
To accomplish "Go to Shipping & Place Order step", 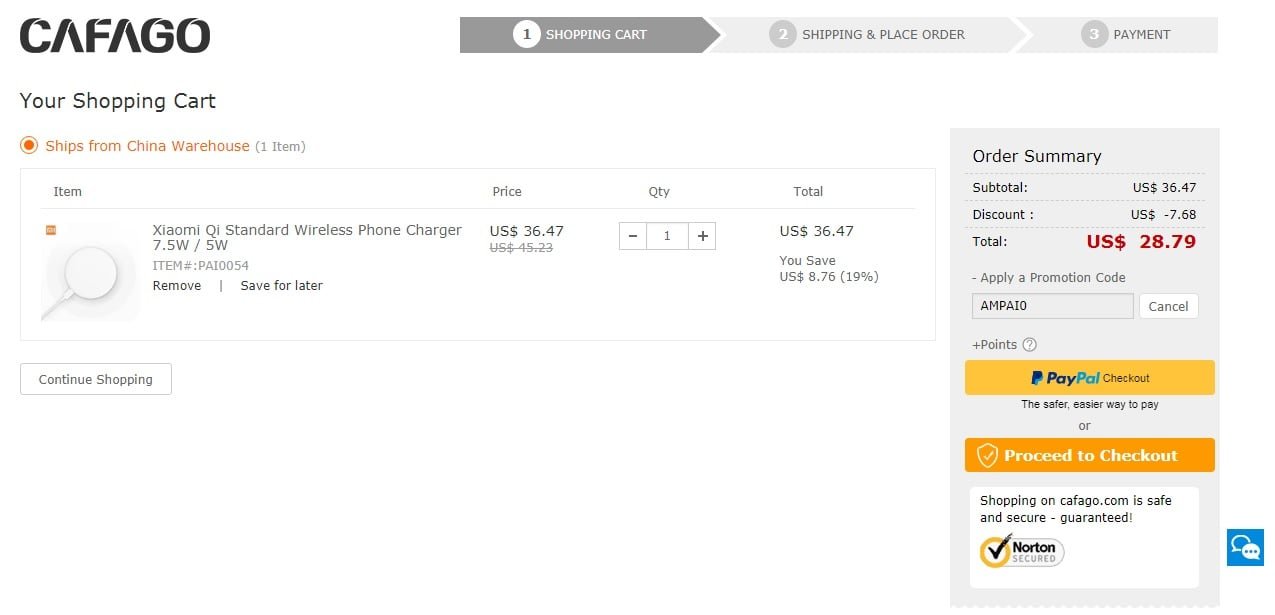I will (x=868, y=35).
